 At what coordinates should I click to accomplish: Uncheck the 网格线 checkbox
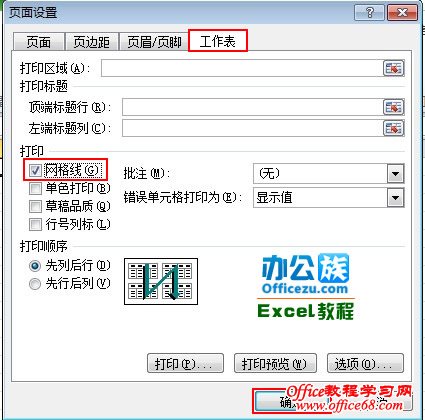(x=35, y=171)
